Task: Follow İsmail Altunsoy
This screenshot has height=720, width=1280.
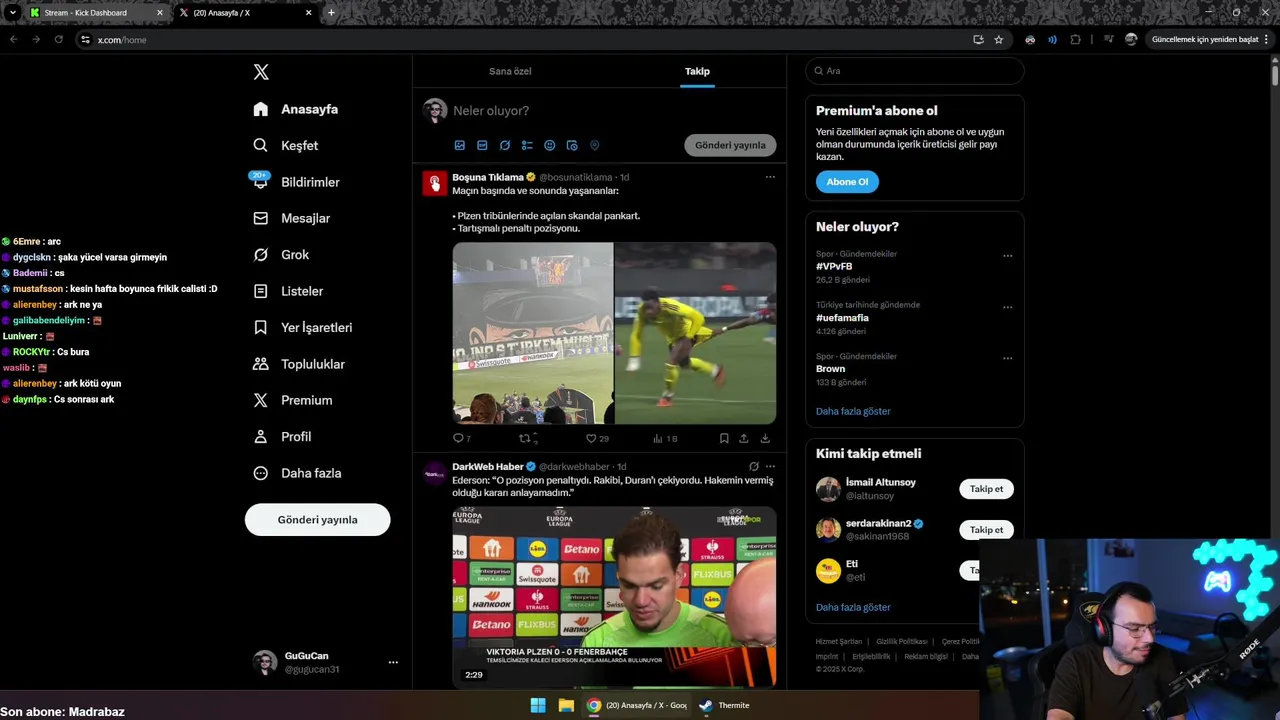Action: coord(986,489)
